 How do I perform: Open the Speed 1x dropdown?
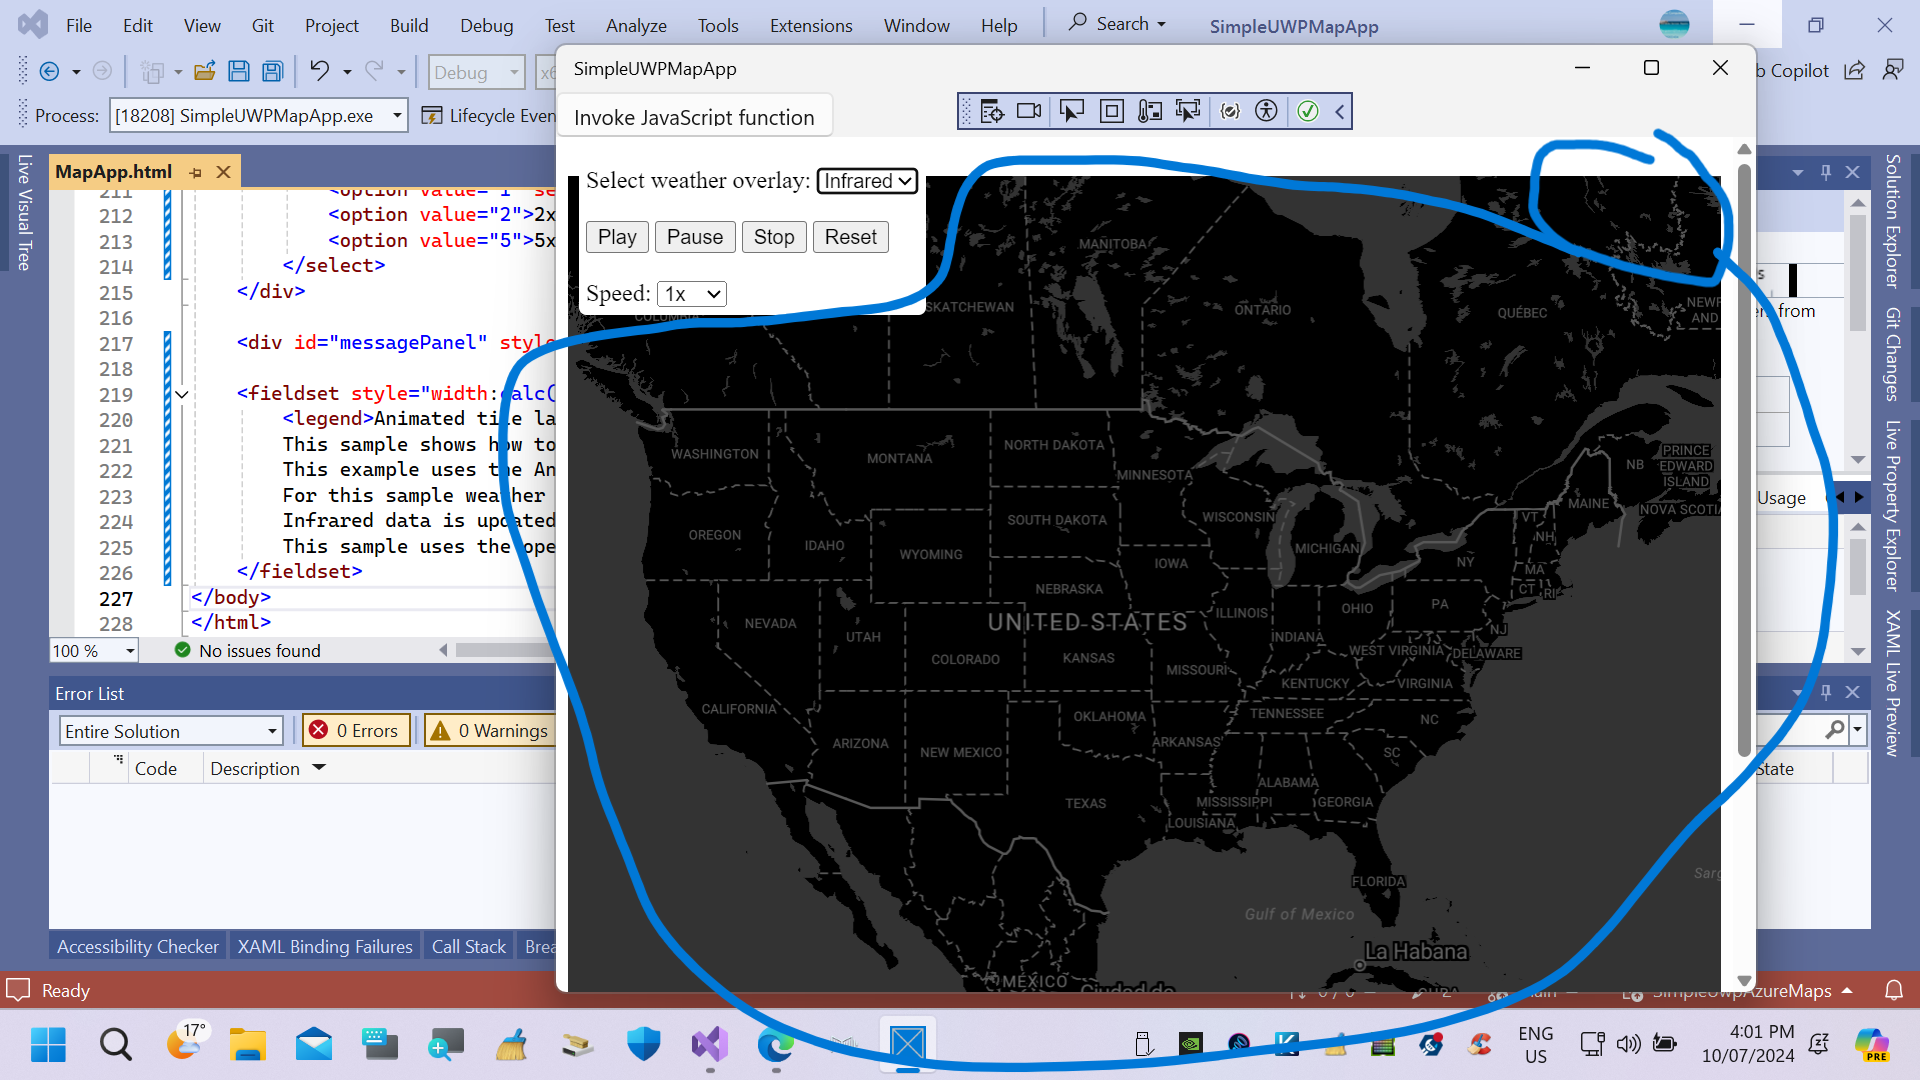tap(691, 294)
